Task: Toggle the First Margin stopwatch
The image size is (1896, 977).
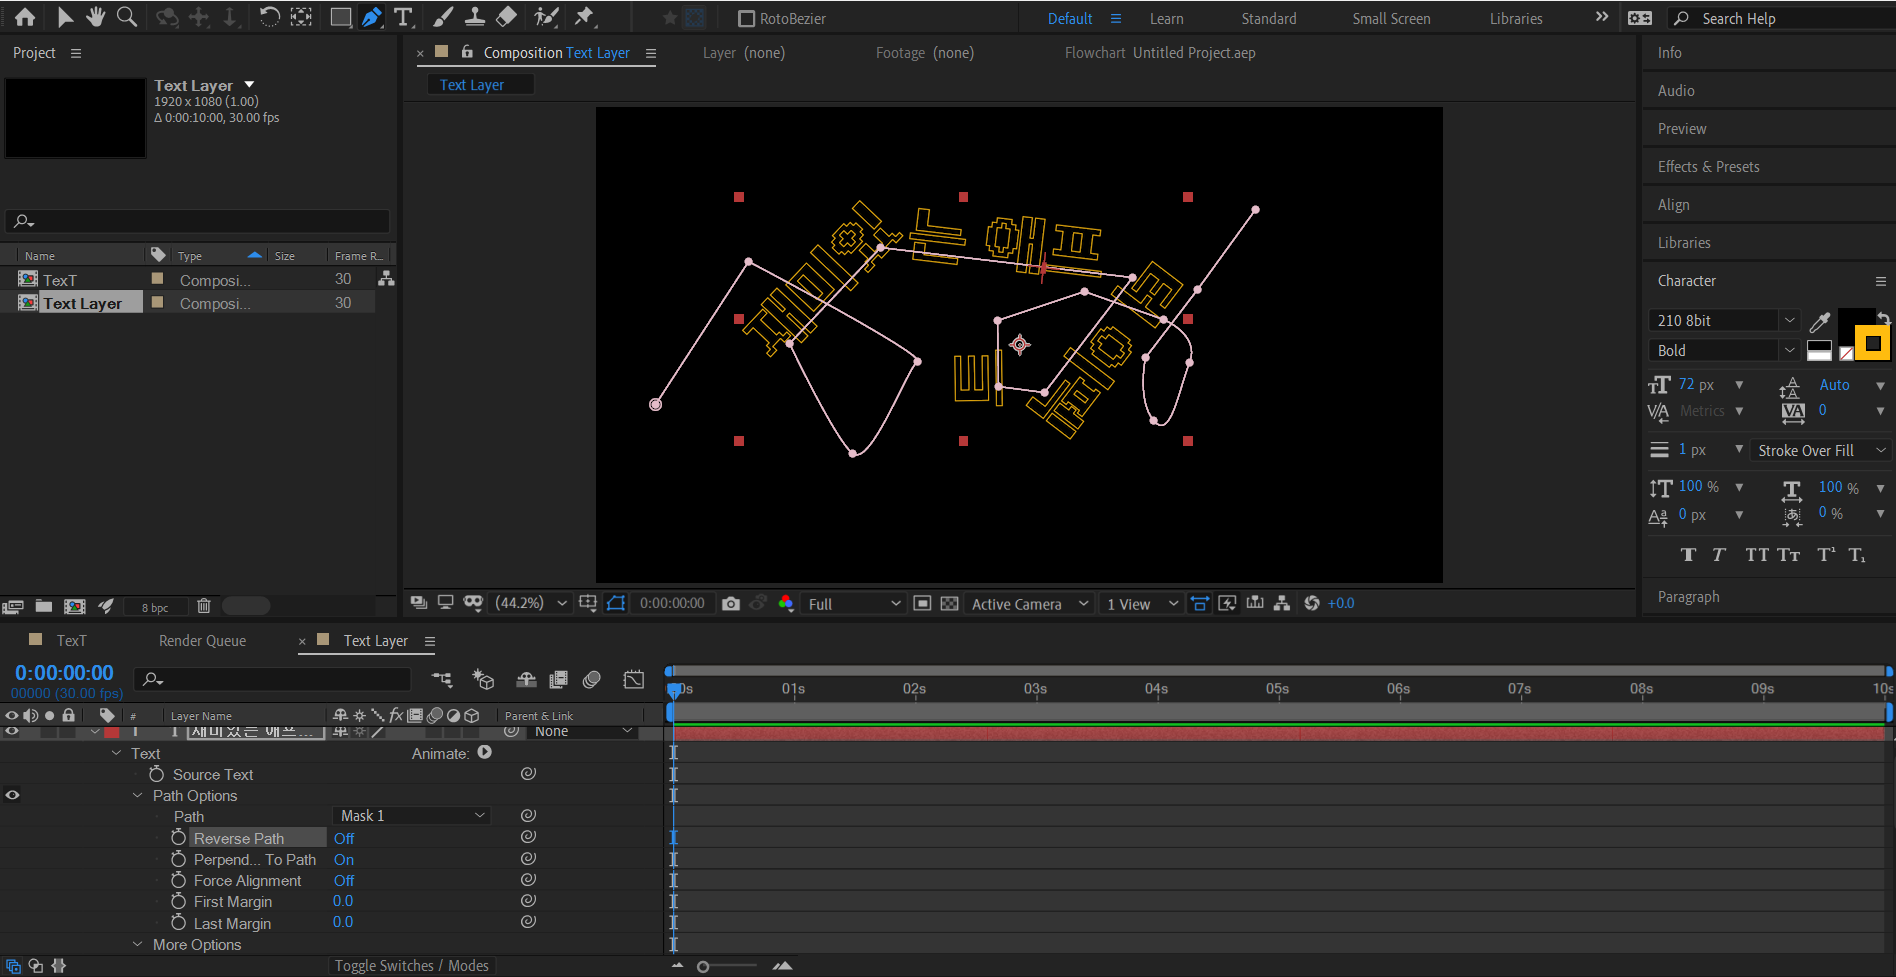Action: coord(179,901)
